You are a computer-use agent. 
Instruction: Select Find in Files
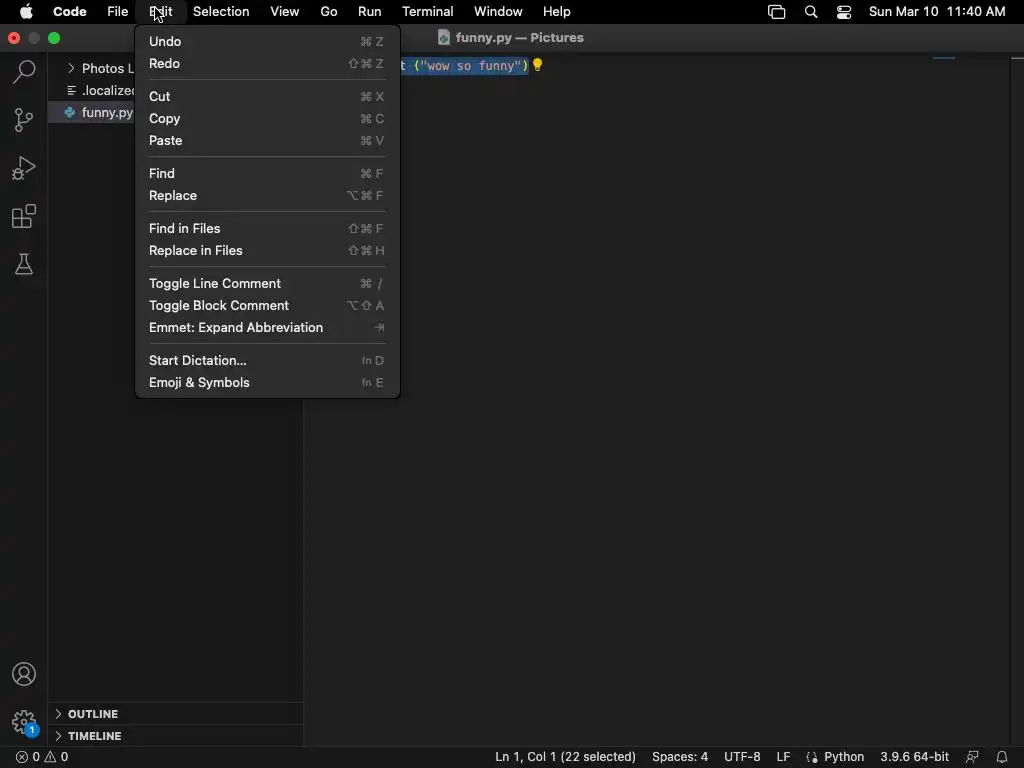[x=267, y=228]
